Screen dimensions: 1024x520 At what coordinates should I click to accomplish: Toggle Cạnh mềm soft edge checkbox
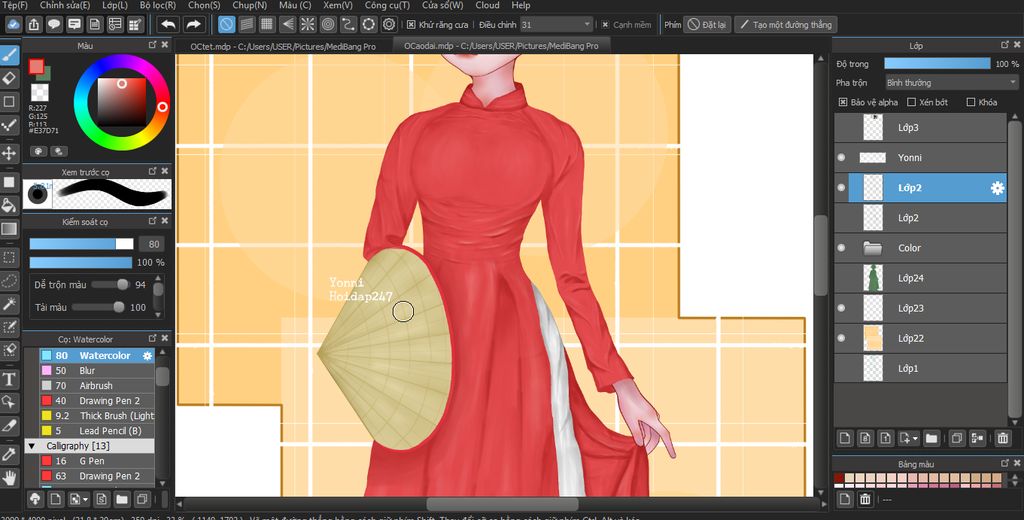click(x=605, y=25)
